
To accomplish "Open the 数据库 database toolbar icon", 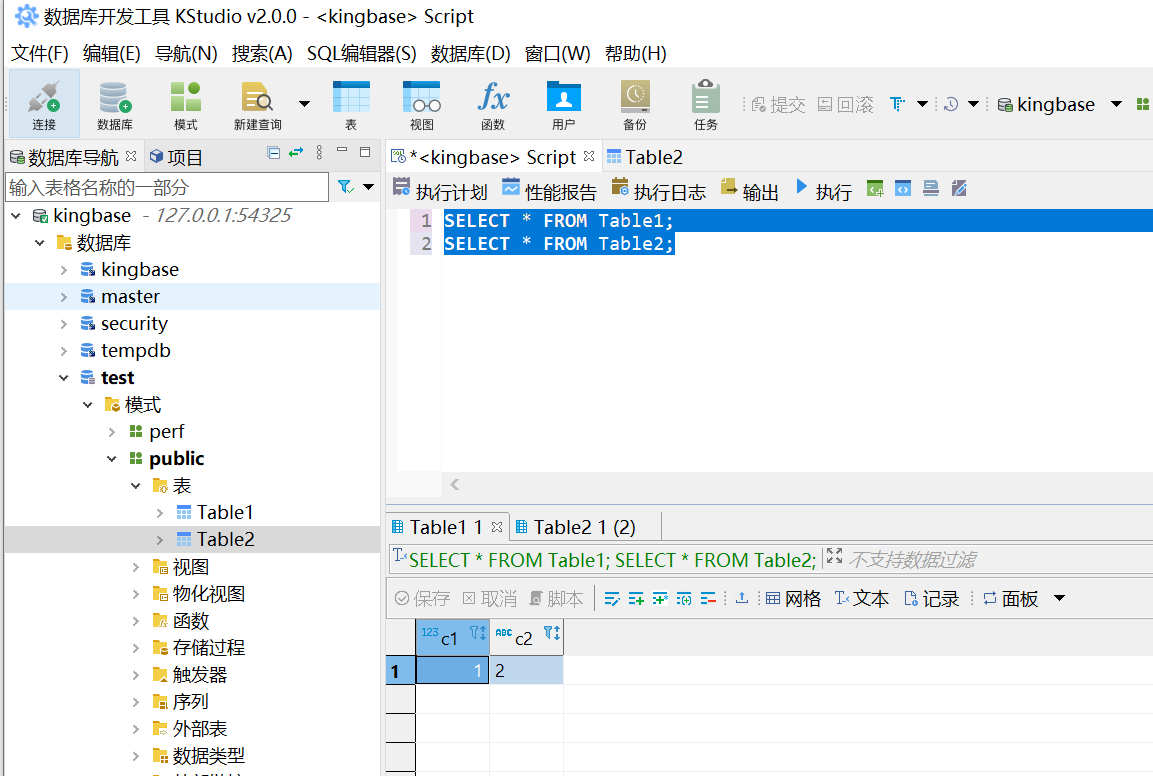I will pos(115,104).
